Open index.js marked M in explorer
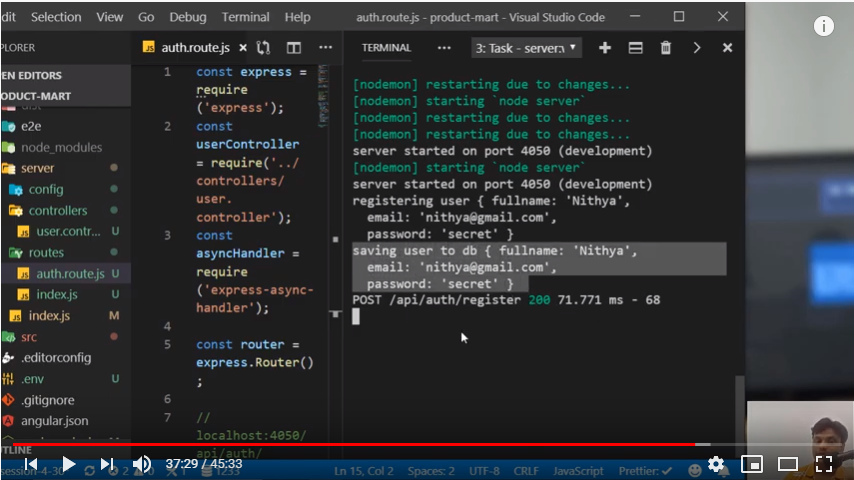The height and width of the screenshot is (480, 854). tap(49, 316)
